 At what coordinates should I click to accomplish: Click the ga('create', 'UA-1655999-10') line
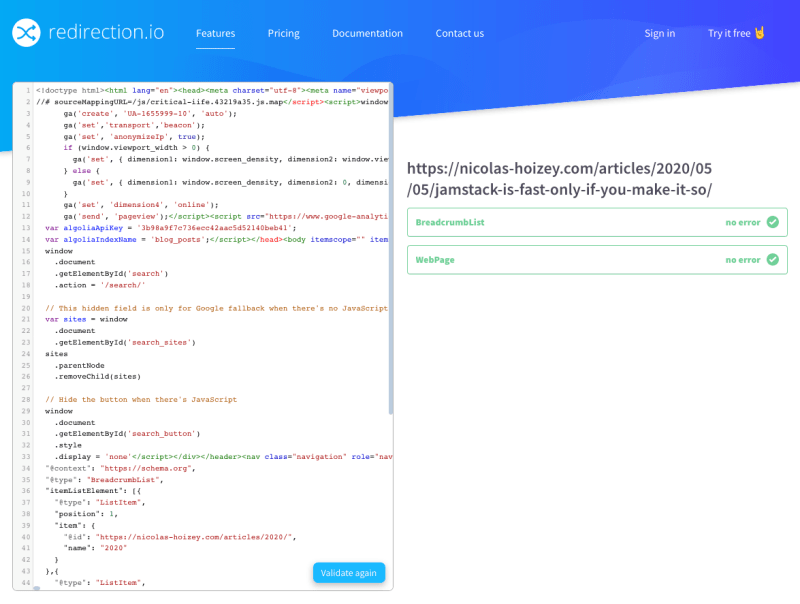tap(150, 113)
